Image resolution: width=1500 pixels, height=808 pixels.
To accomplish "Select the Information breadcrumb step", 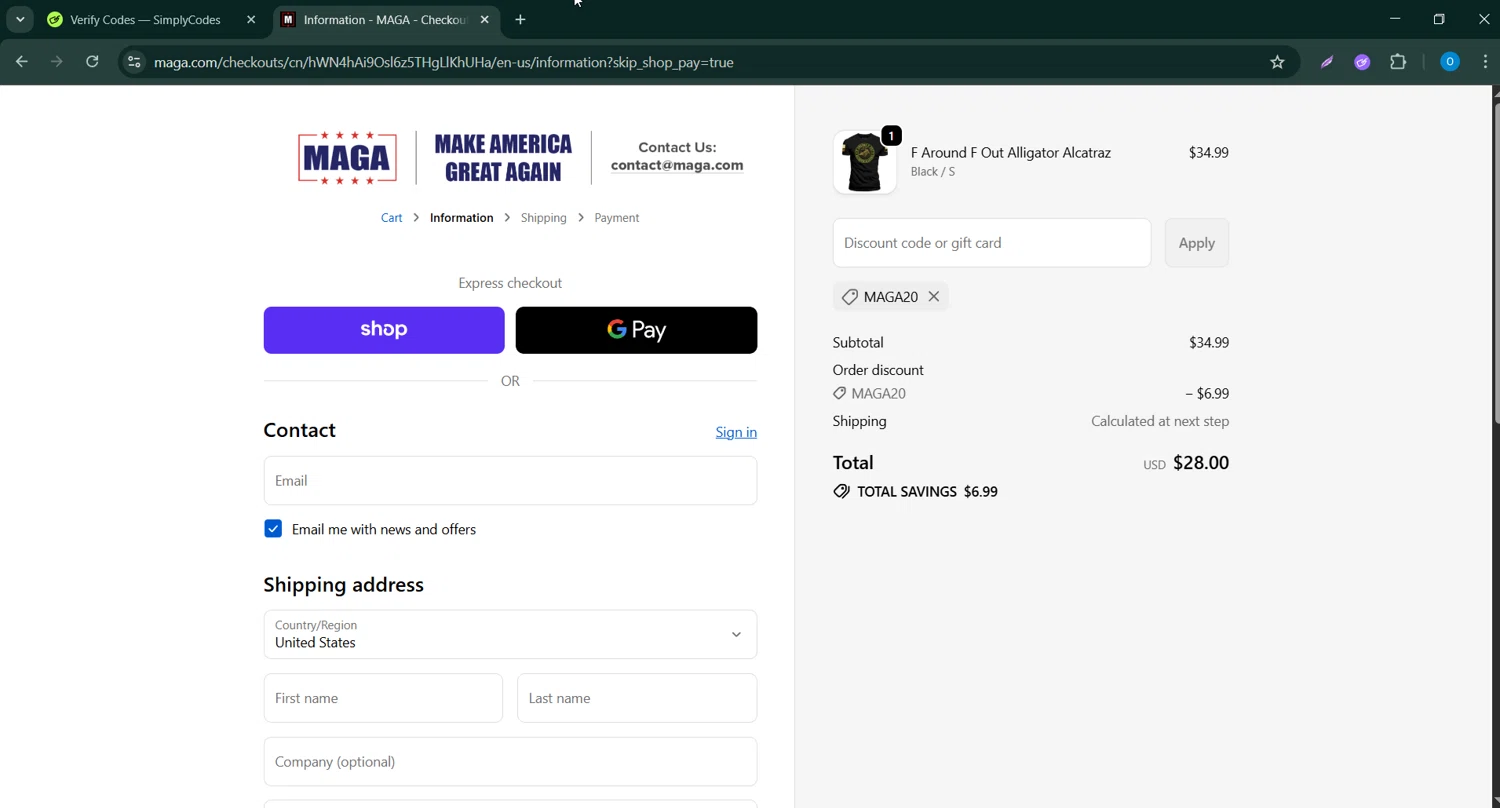I will (461, 217).
